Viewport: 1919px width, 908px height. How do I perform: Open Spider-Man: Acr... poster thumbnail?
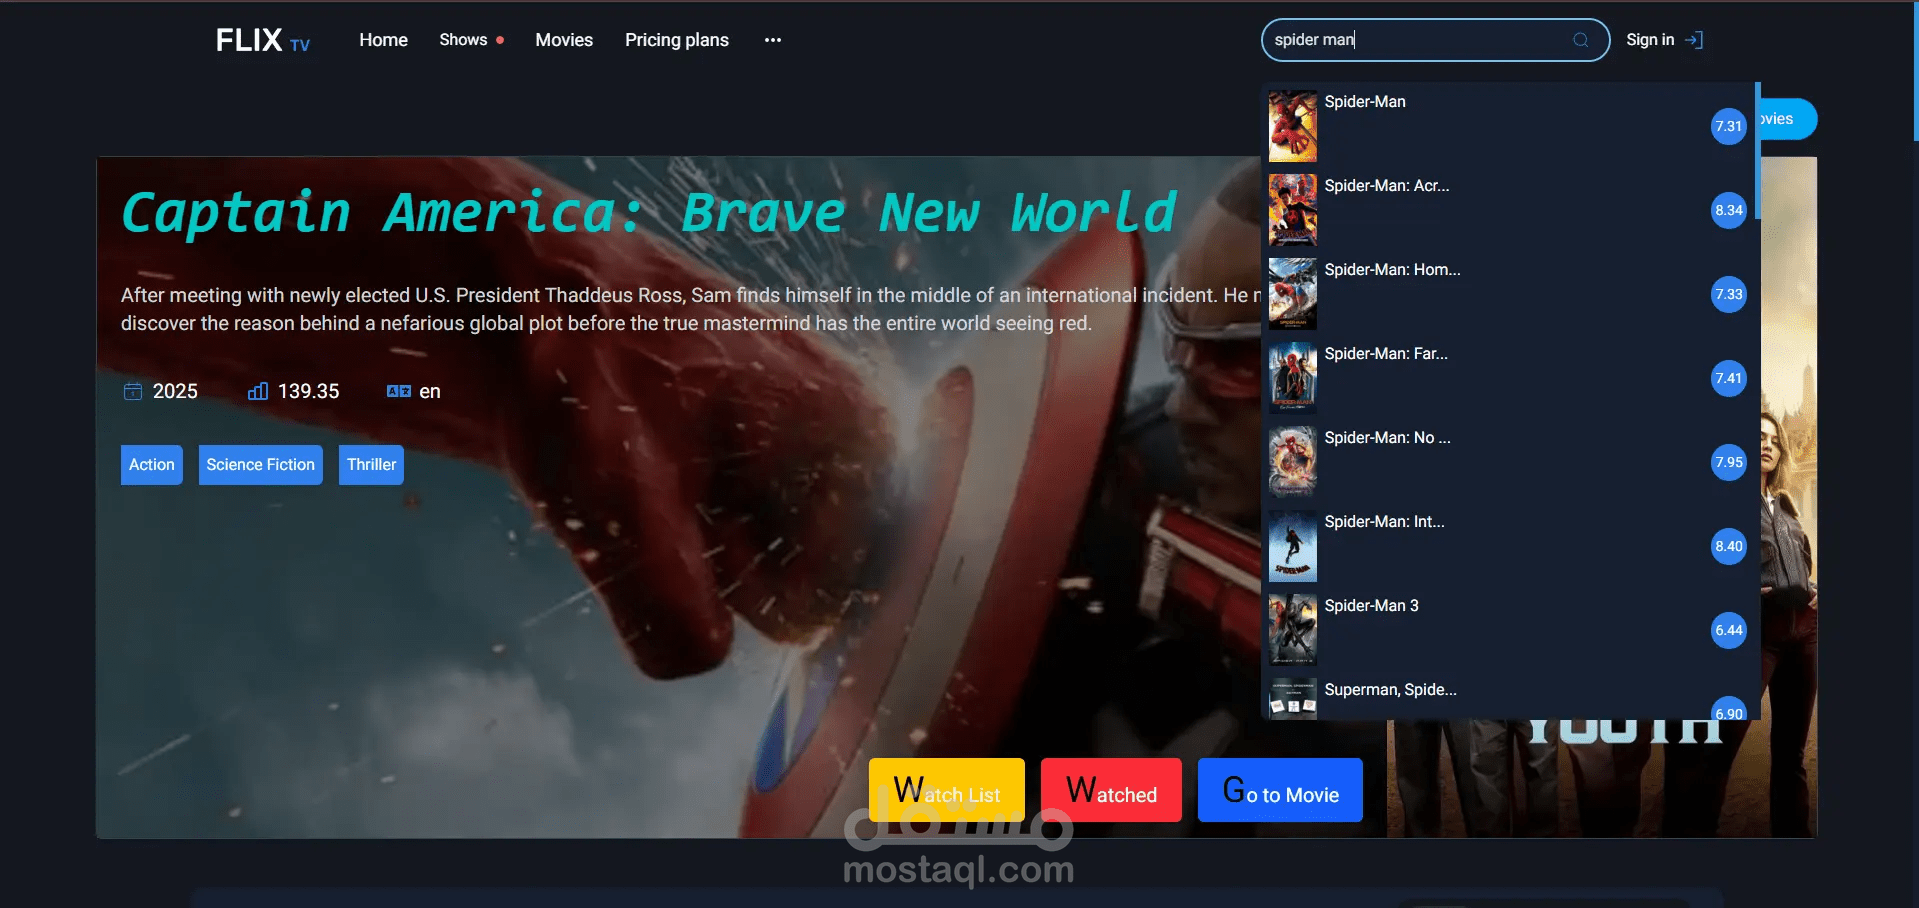(1293, 210)
